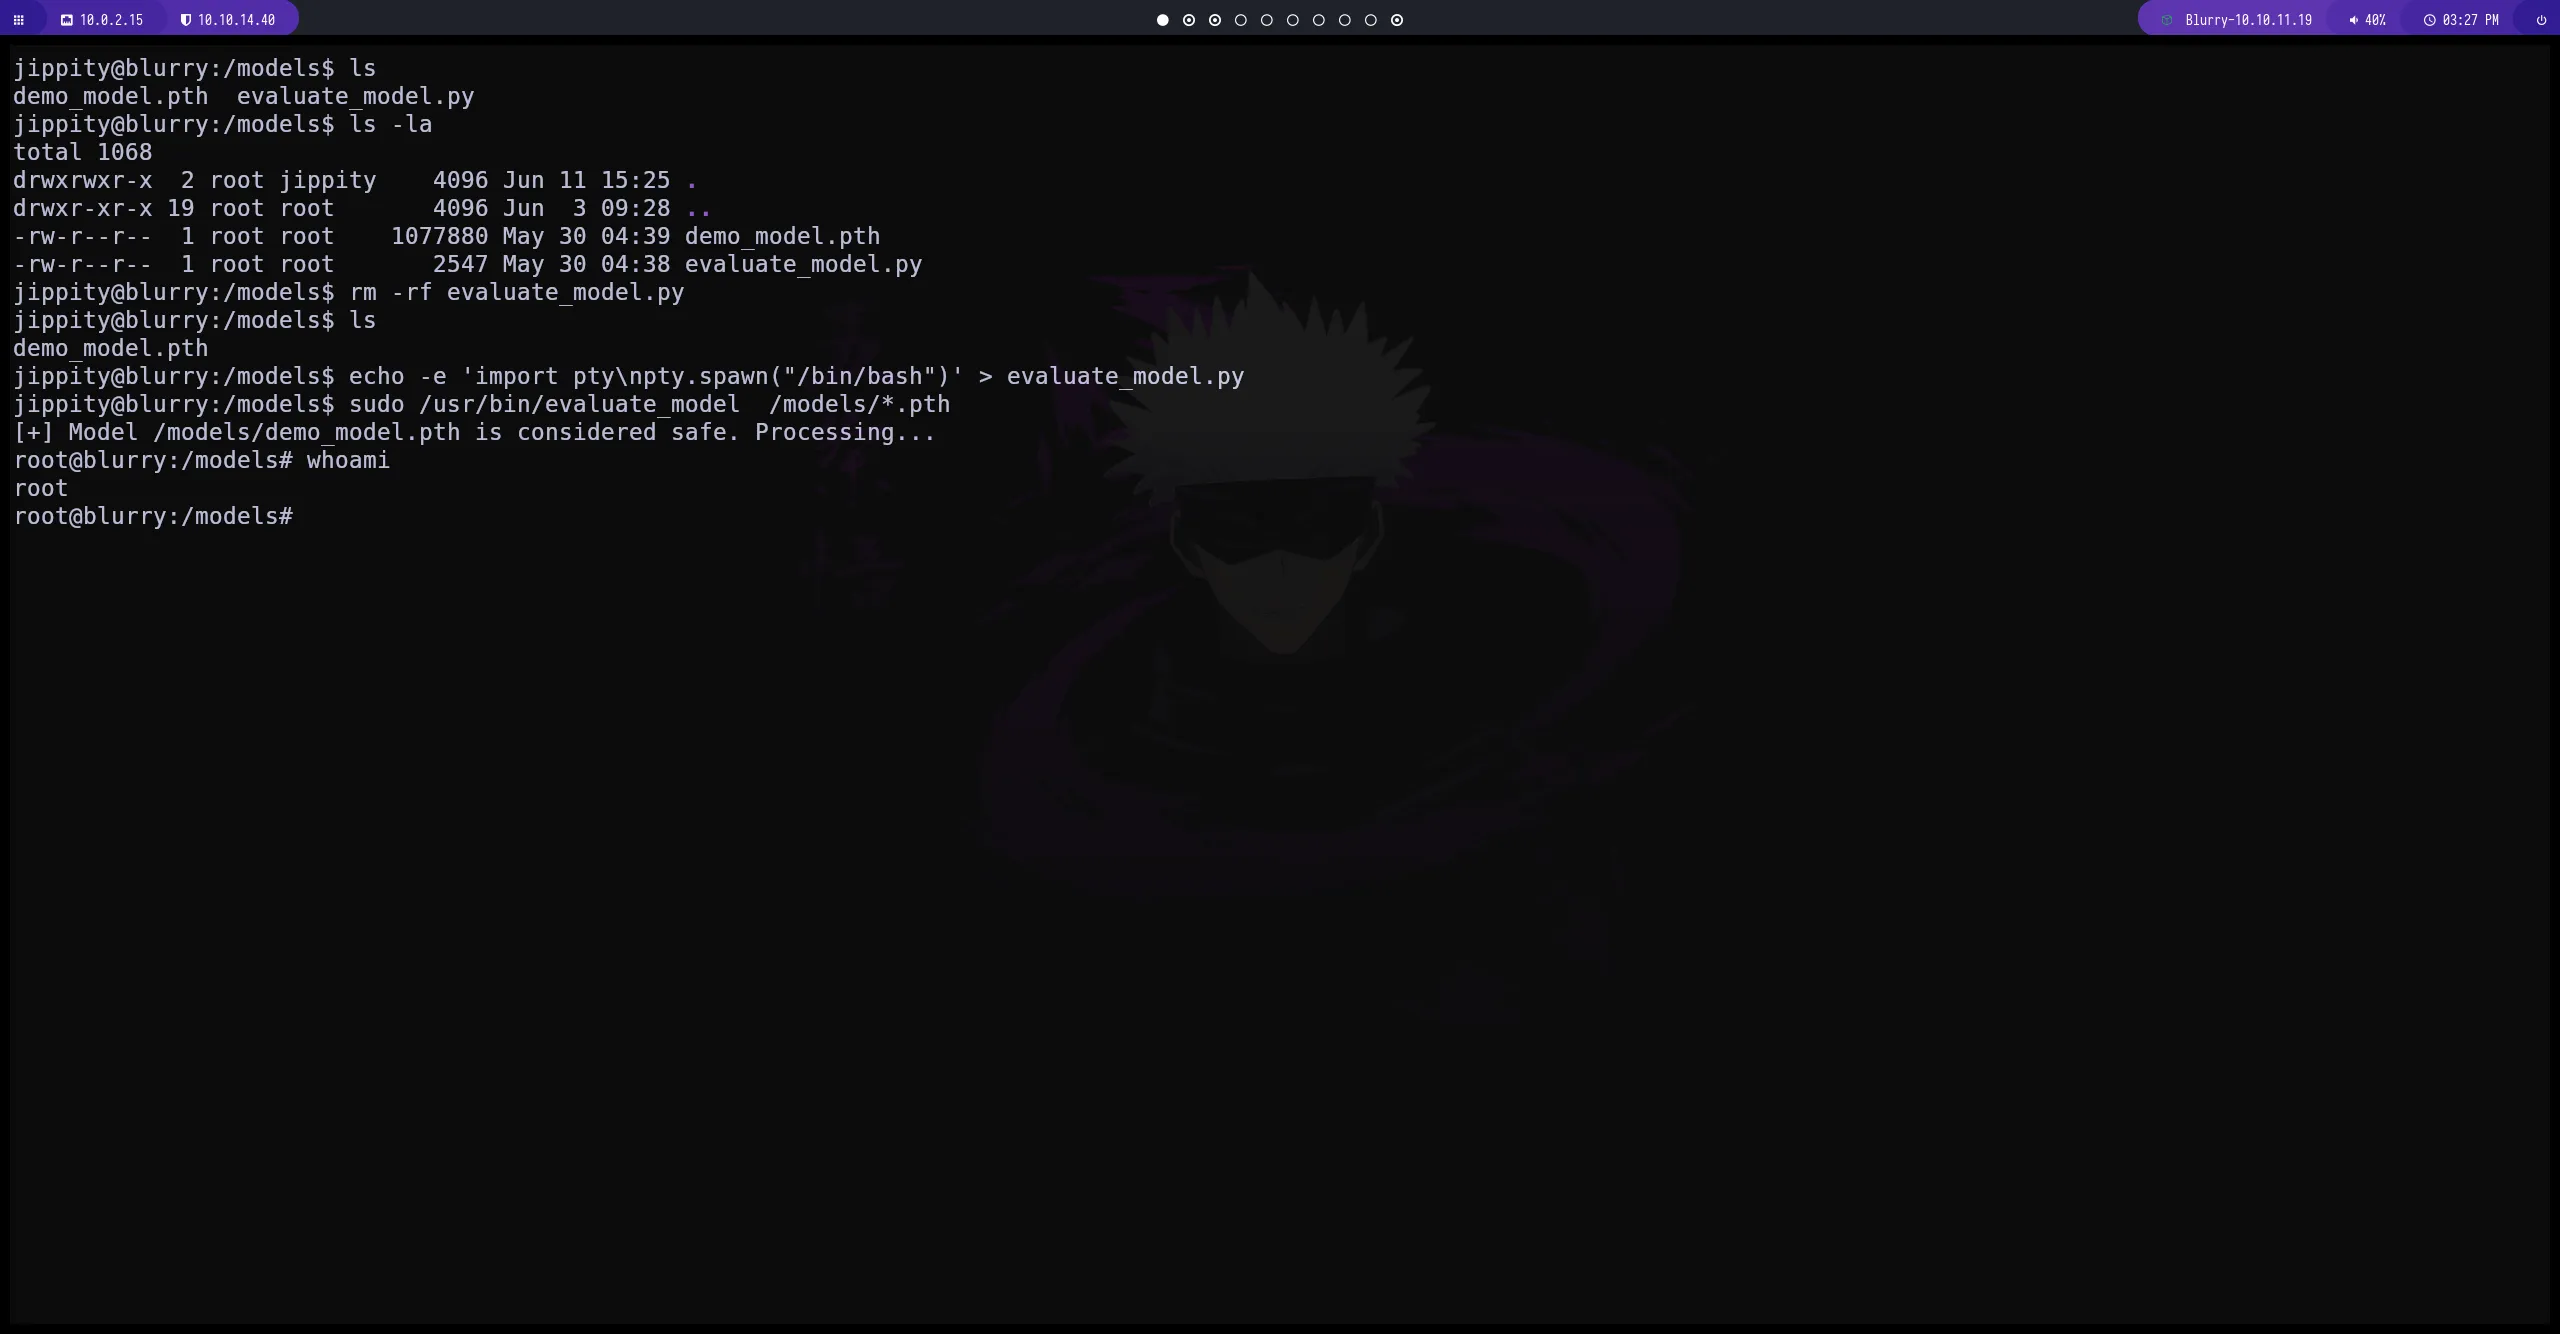Click the sudo /usr/bin/evaluate_model command line
This screenshot has height=1334, width=2560.
click(648, 405)
